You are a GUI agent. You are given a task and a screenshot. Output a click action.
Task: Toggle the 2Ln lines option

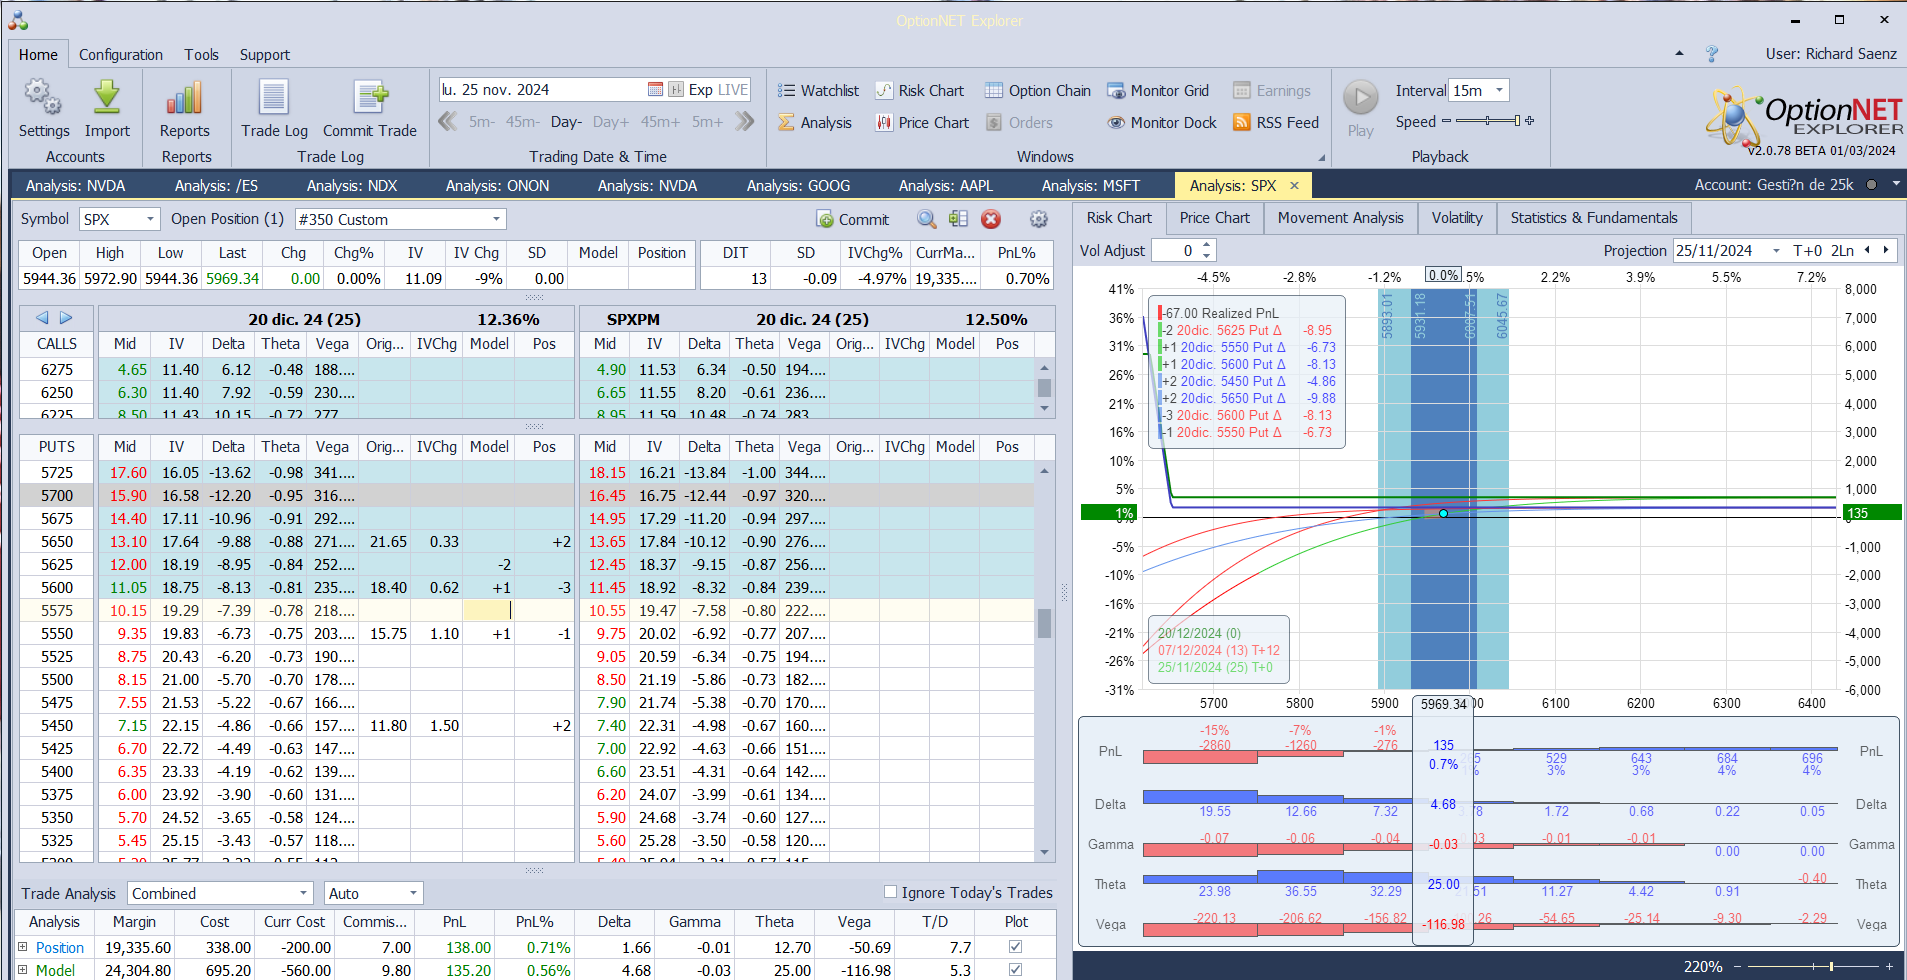pos(1842,251)
